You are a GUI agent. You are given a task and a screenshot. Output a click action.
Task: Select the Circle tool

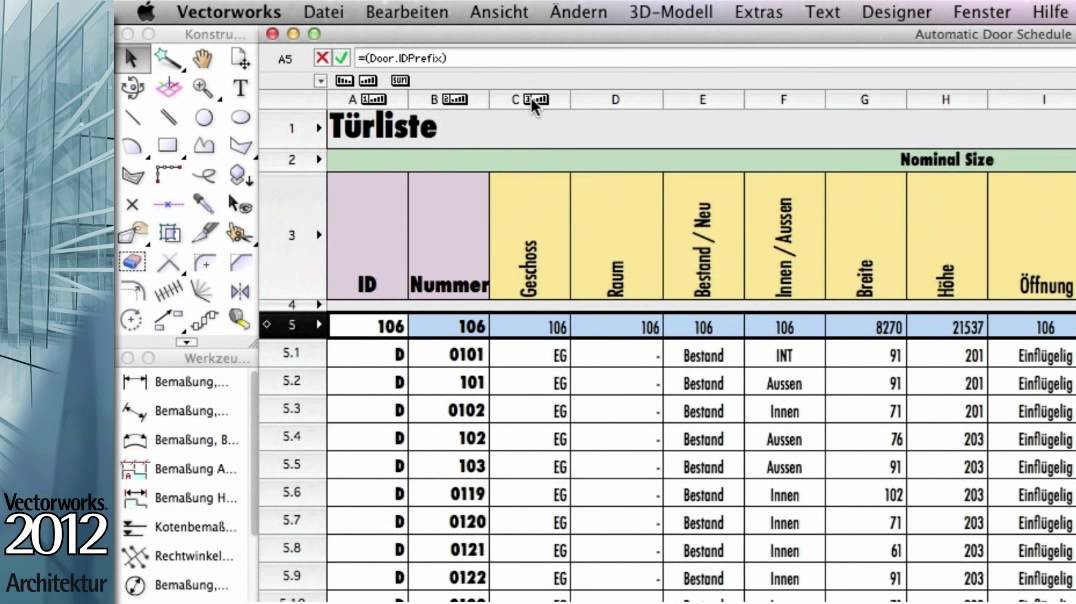[x=203, y=117]
